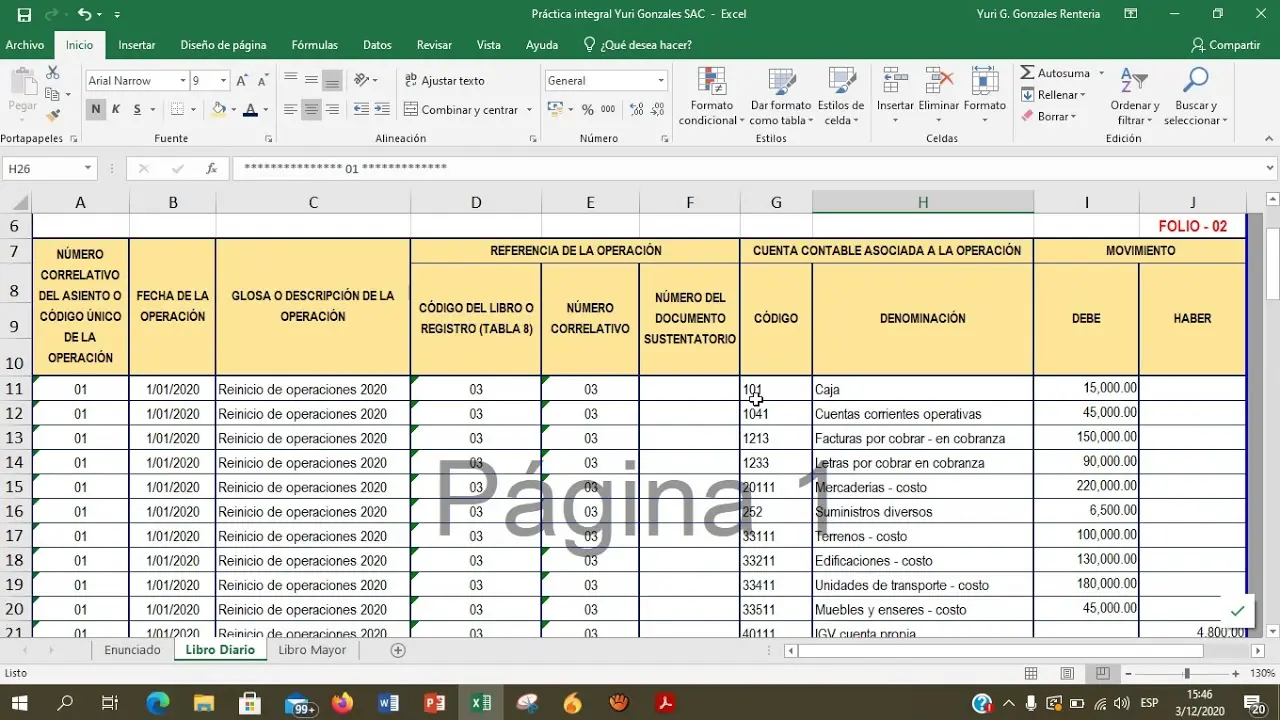Toggle italic (K) formatting
This screenshot has height=720, width=1280.
116,110
